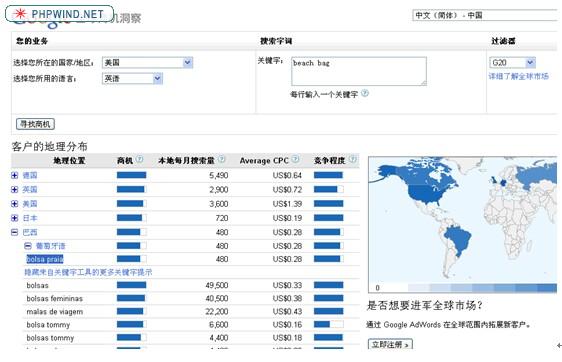Open the help icon beside 每行输入一个关键字
The width and height of the screenshot is (562, 362).
tap(365, 94)
